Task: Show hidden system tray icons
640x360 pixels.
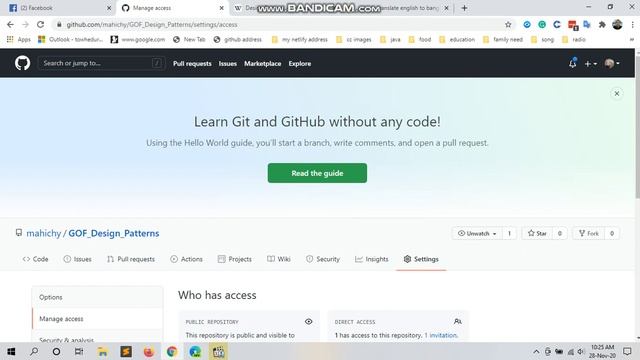Action: 536,352
